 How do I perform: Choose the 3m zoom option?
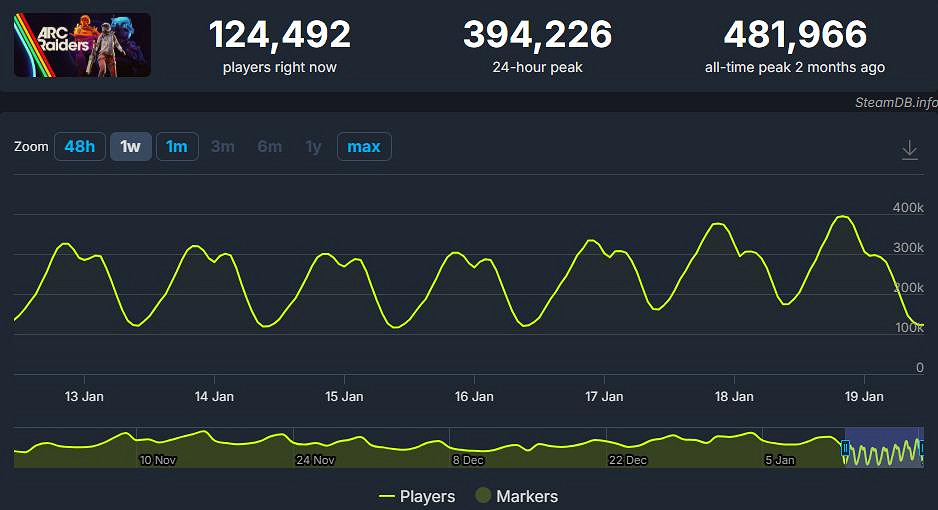(x=222, y=147)
